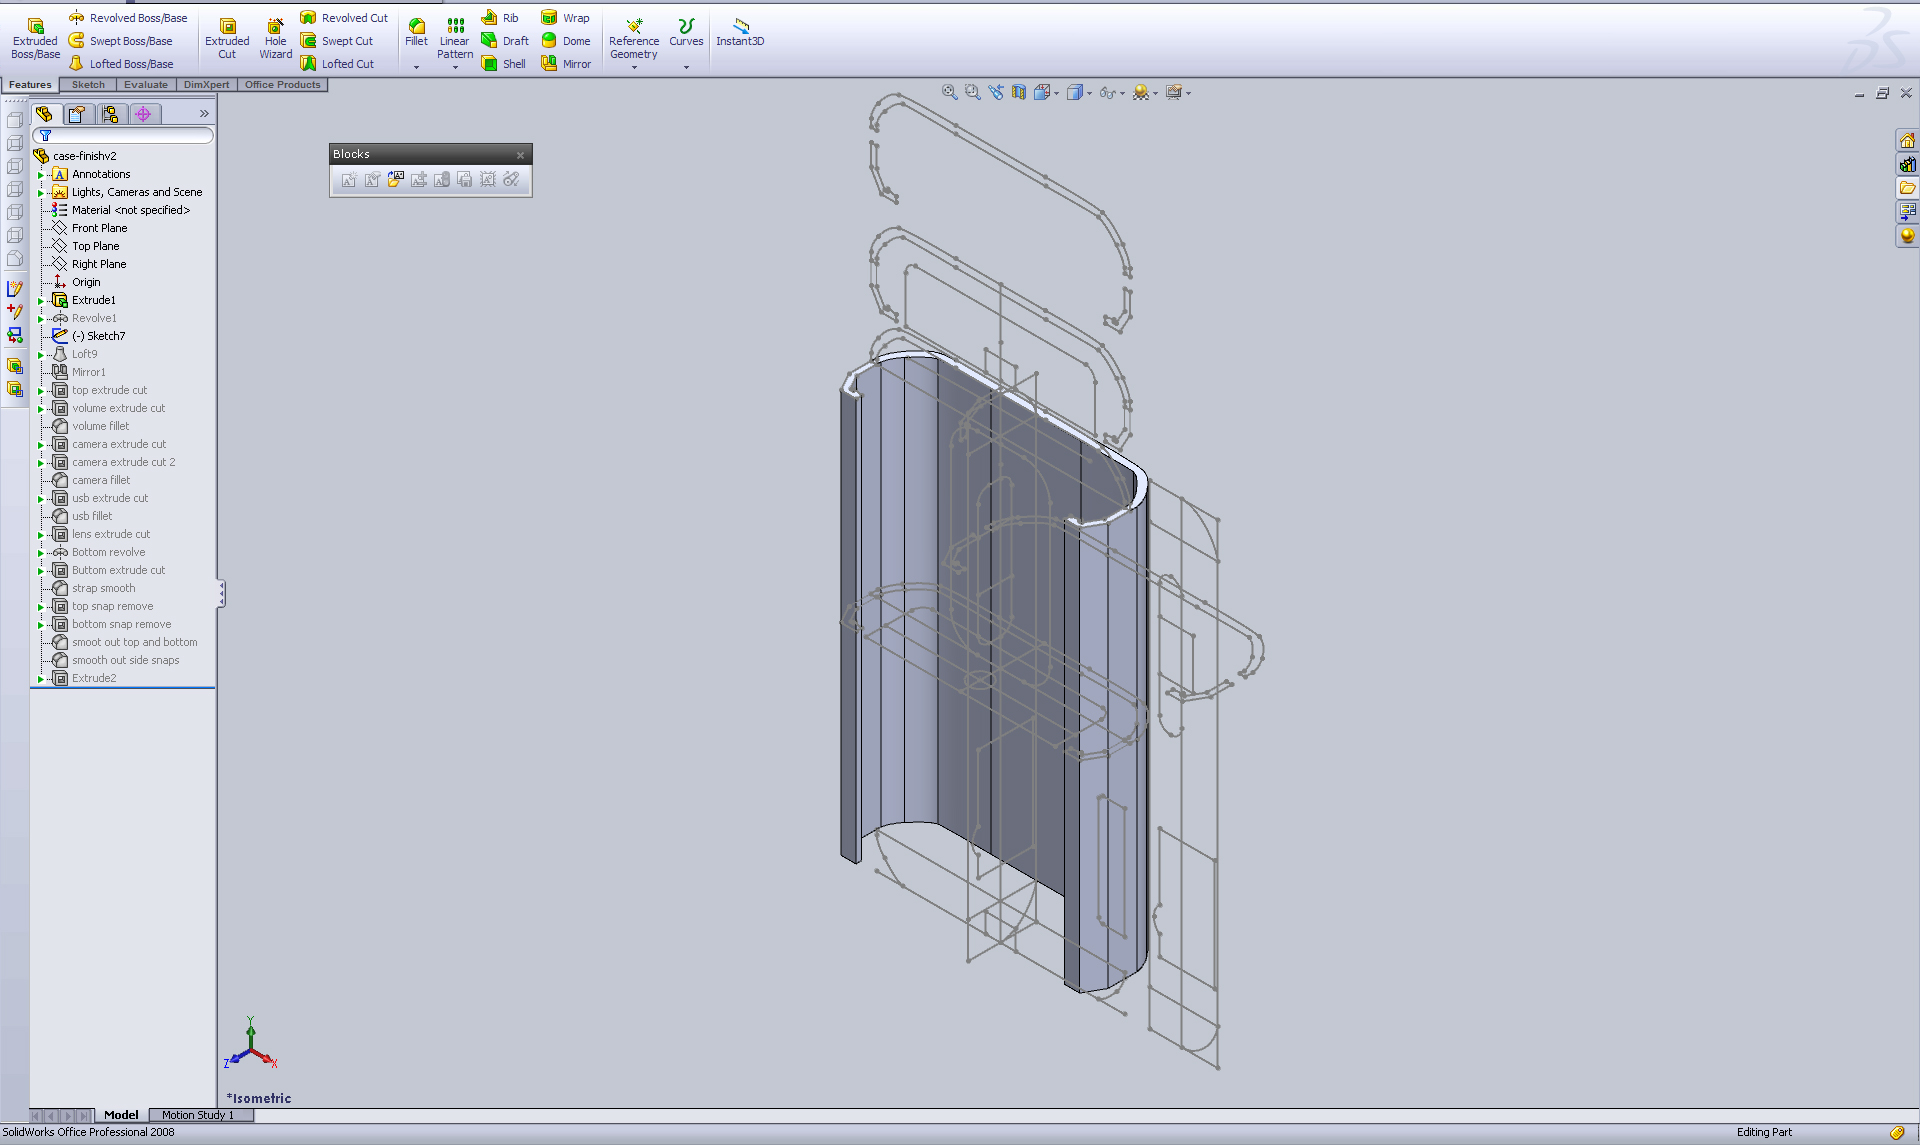1920x1145 pixels.
Task: Expand the Extrude1 feature in the tree
Action: click(41, 300)
